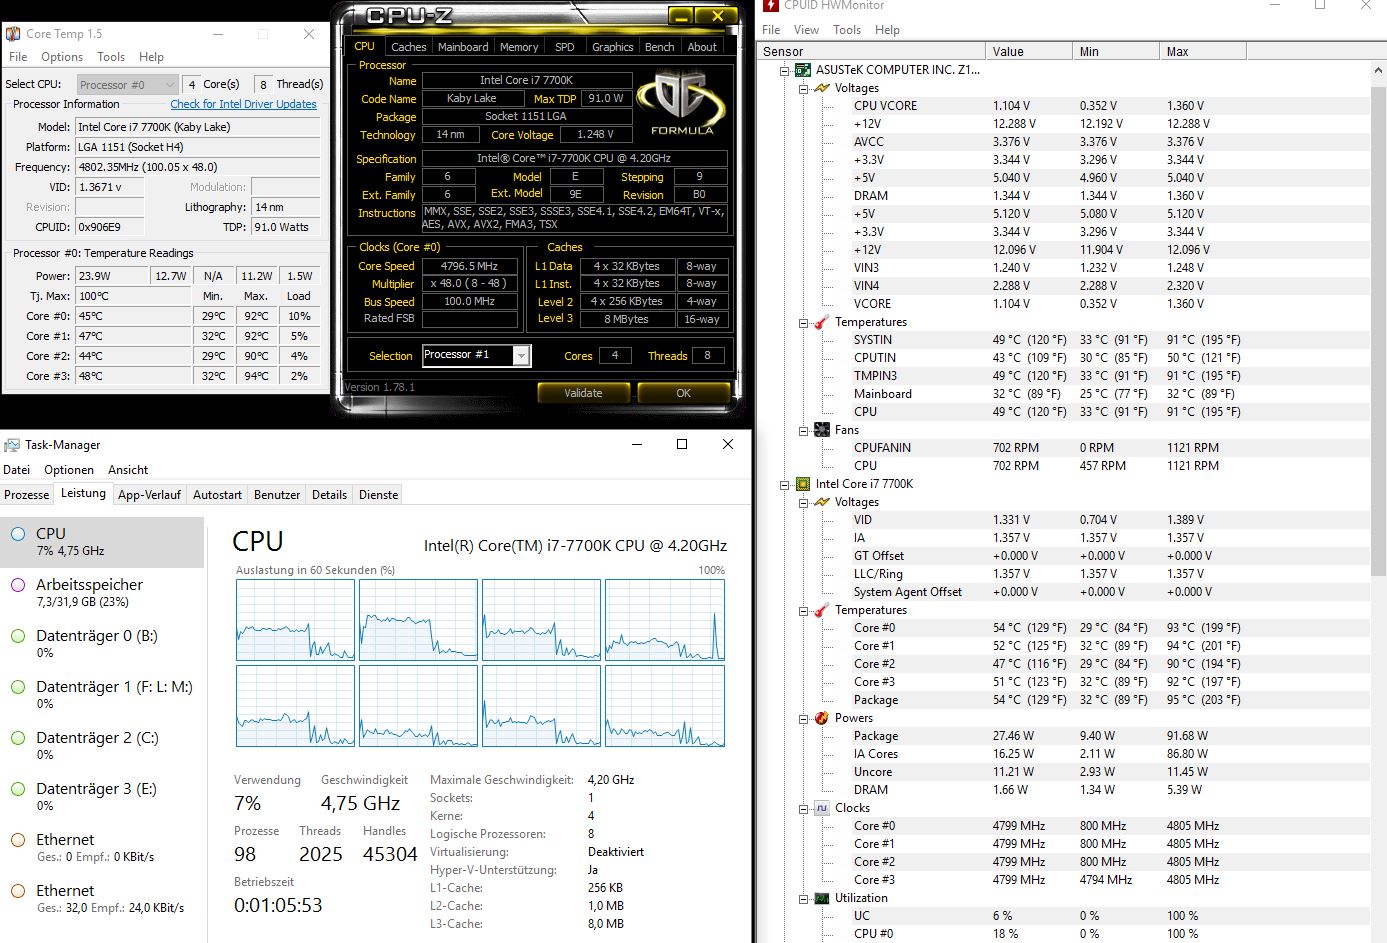
Task: Click the Frequency field in Core Temp
Action: [198, 167]
